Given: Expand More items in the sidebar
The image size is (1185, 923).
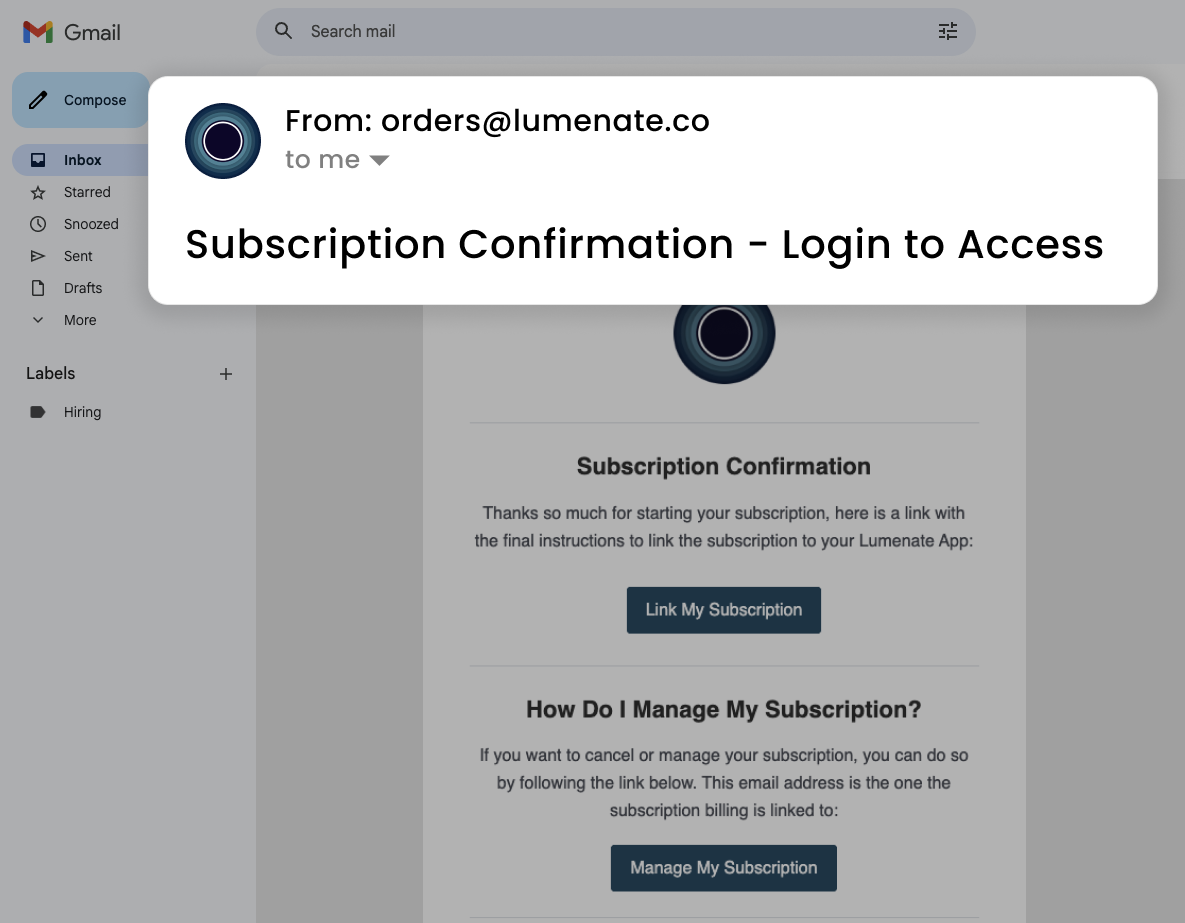Looking at the screenshot, I should click(x=66, y=320).
